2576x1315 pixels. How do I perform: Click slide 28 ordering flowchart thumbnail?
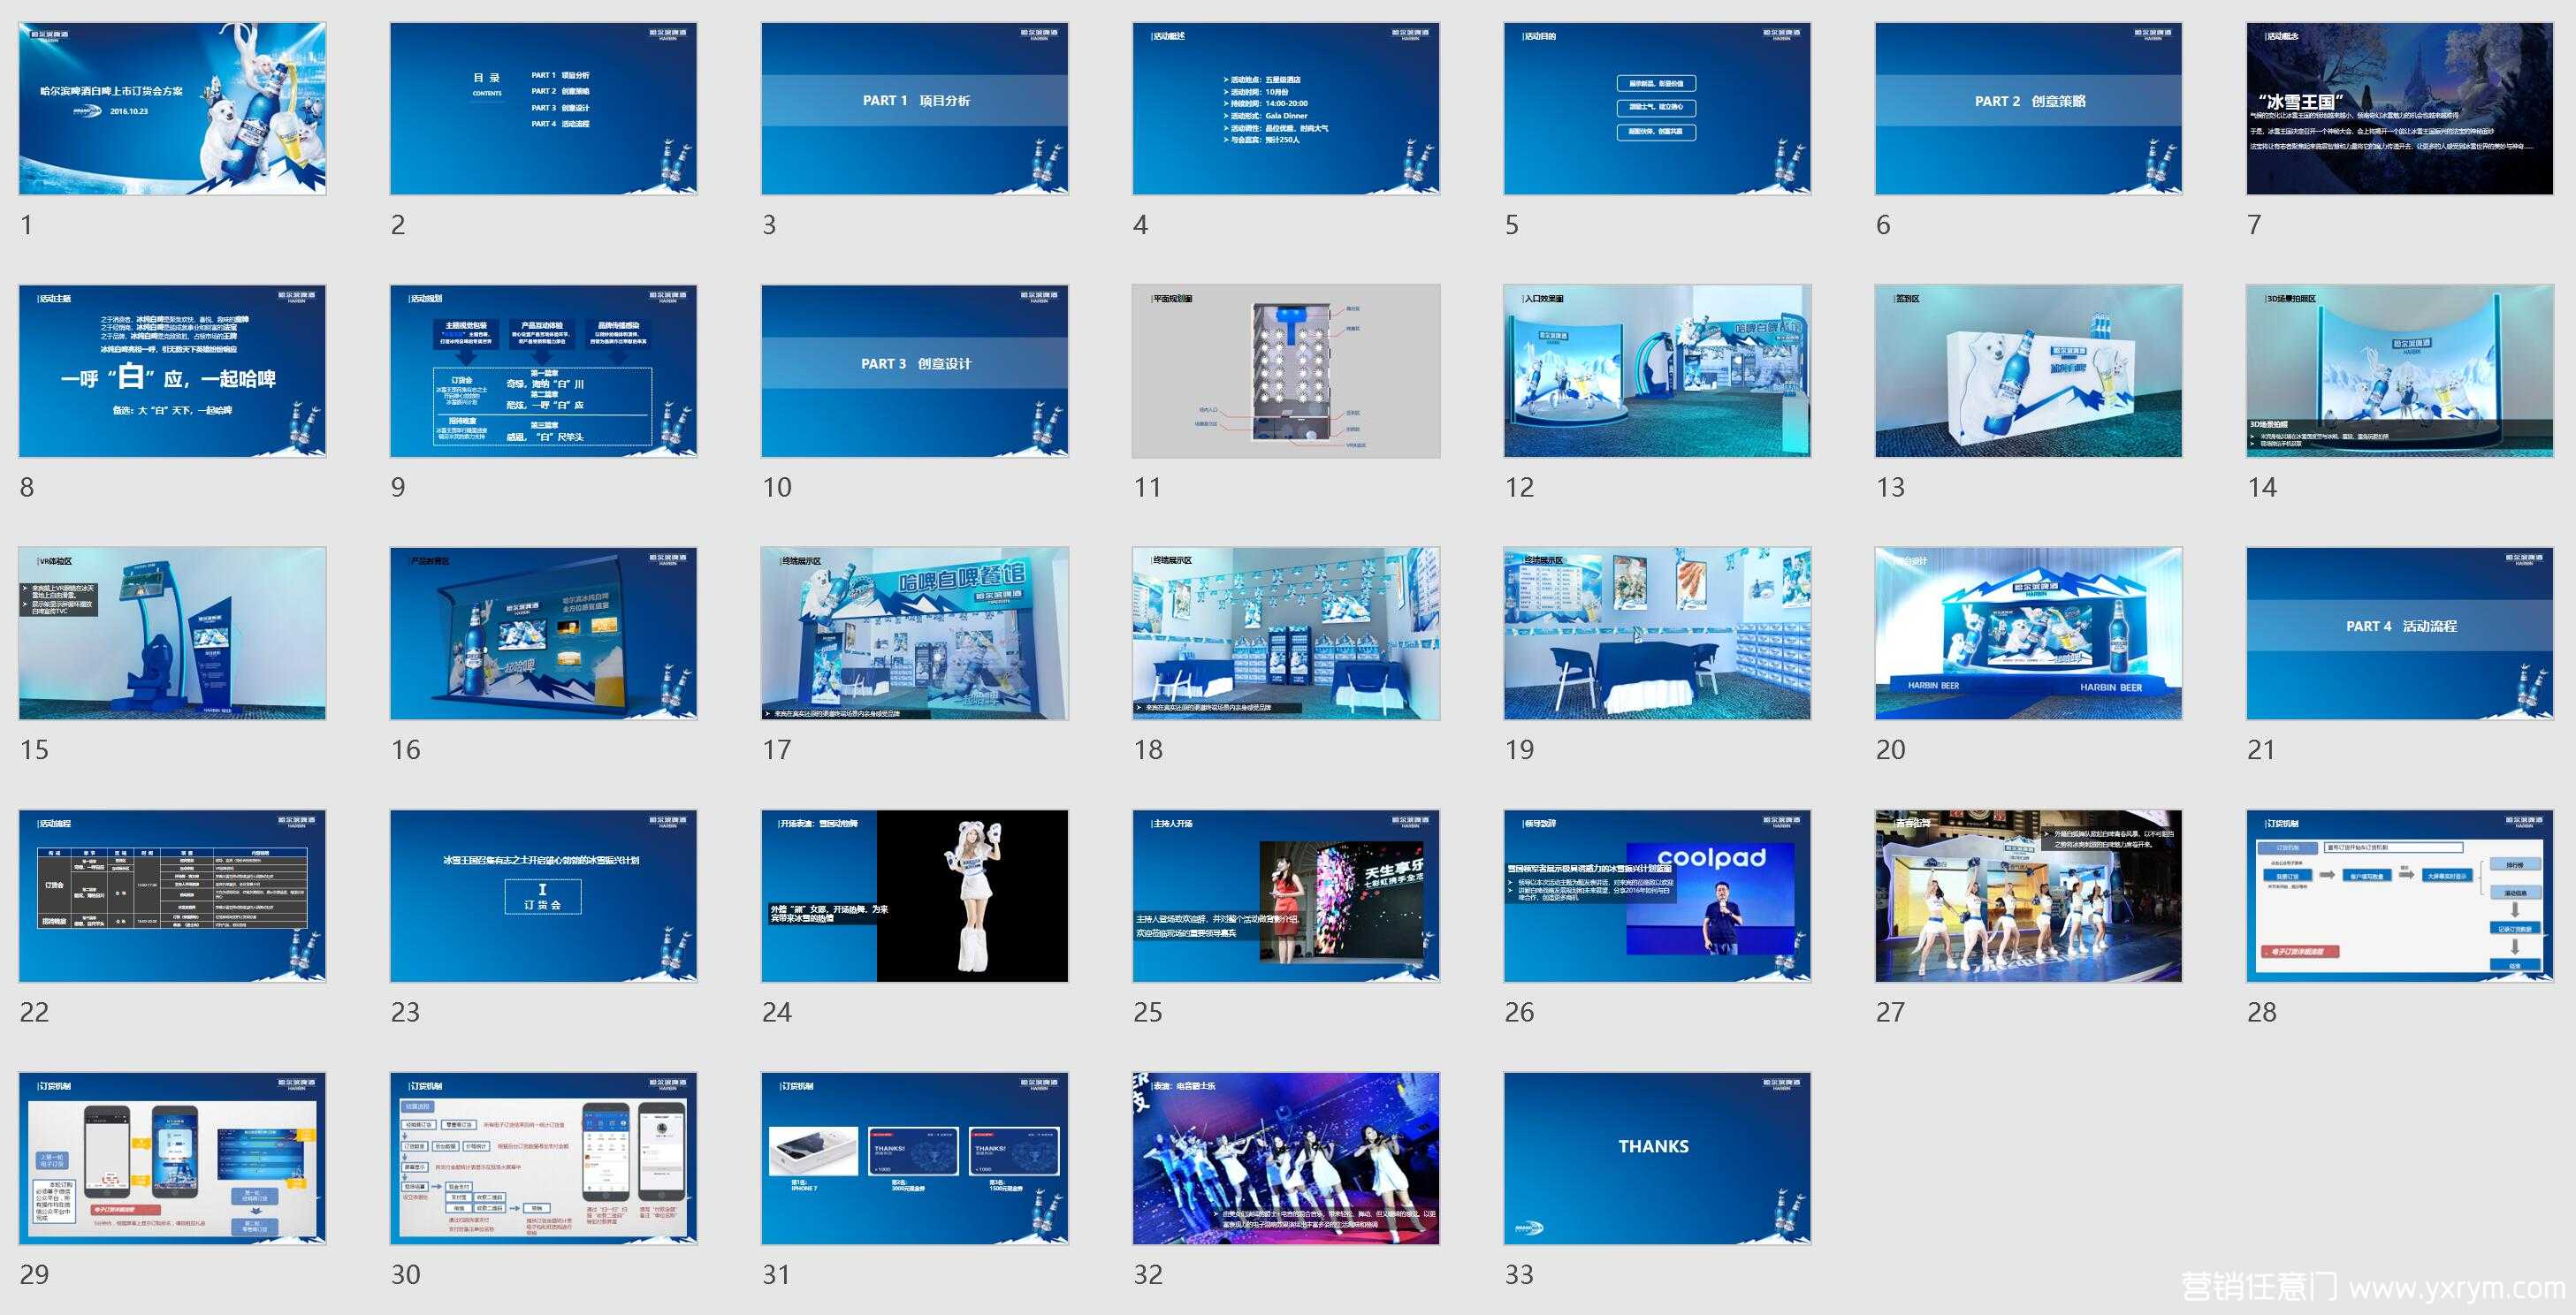tap(2400, 896)
